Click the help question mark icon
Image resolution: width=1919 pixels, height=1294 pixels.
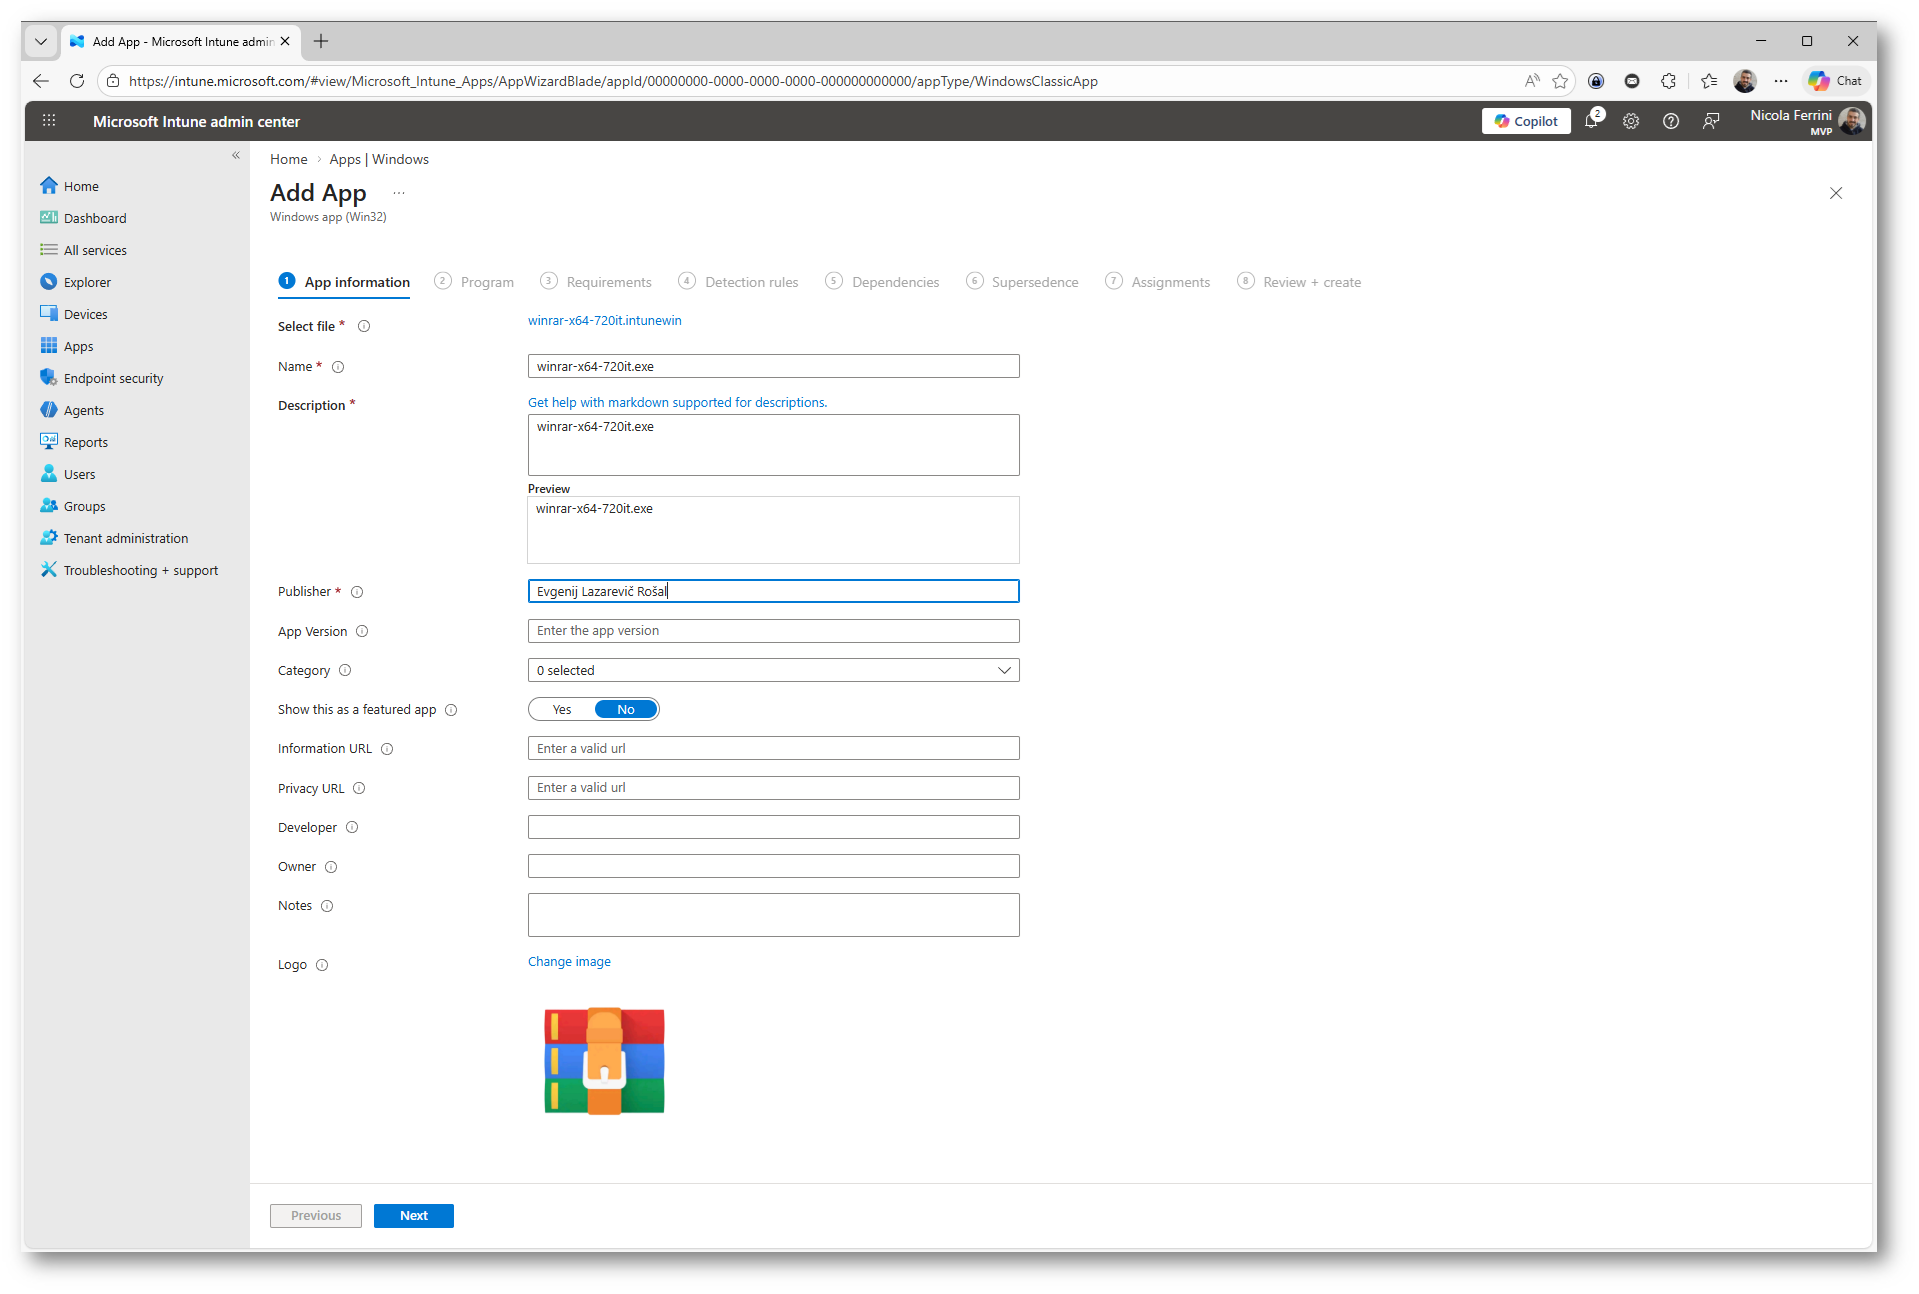(1670, 121)
